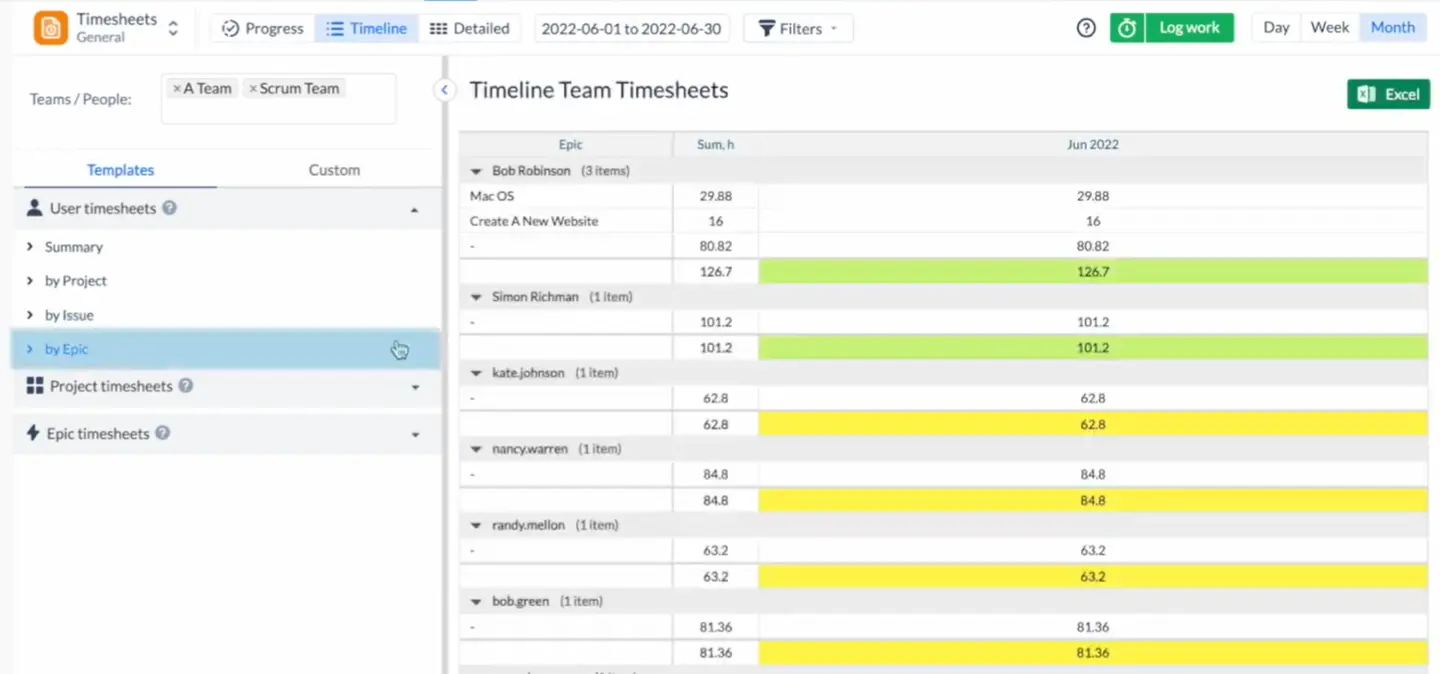Switch to the Progress view
Image resolution: width=1440 pixels, height=674 pixels.
click(x=262, y=28)
